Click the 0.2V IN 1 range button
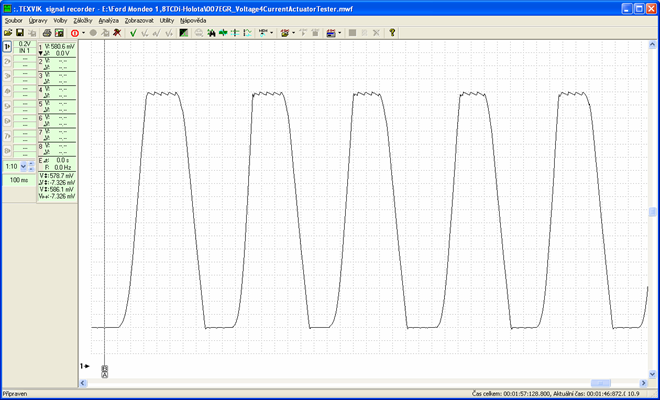 [x=25, y=47]
